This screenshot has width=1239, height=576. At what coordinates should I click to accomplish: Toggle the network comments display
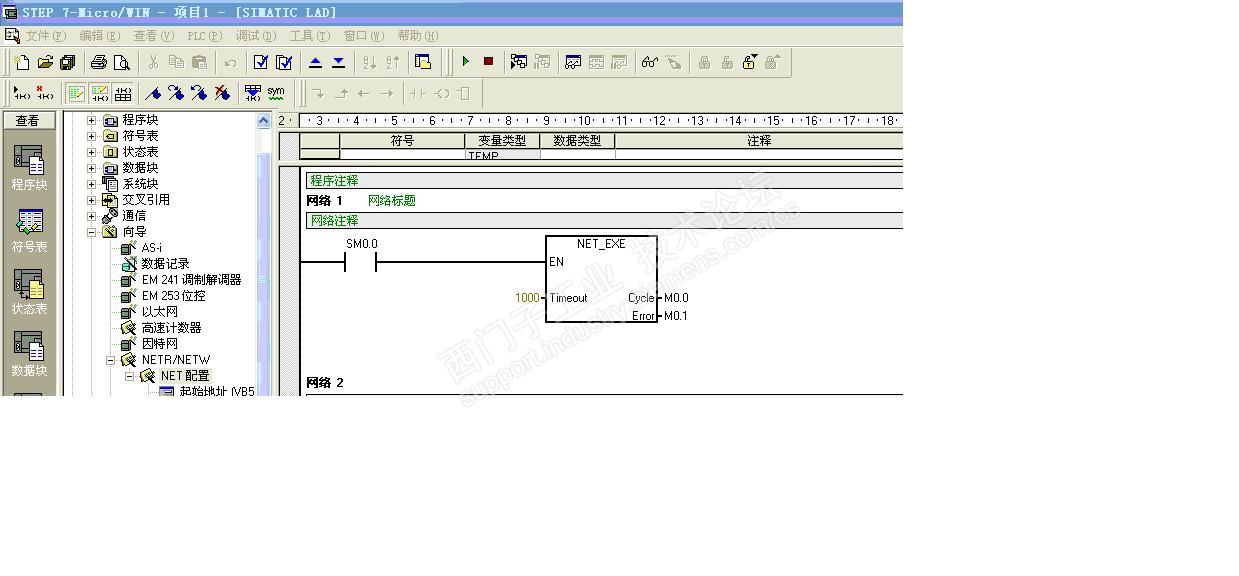coord(99,93)
